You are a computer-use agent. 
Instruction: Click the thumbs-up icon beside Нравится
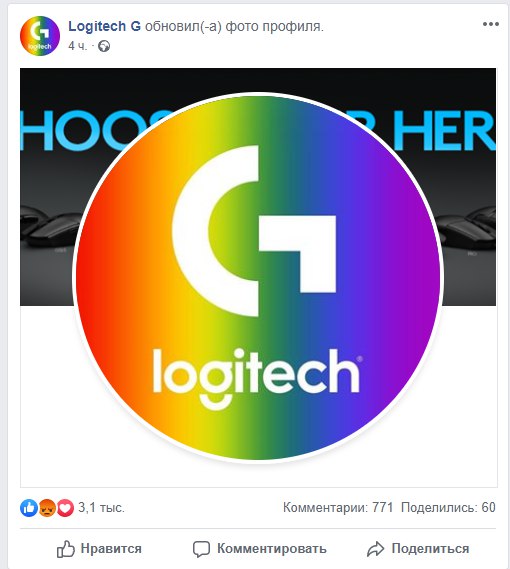66,549
